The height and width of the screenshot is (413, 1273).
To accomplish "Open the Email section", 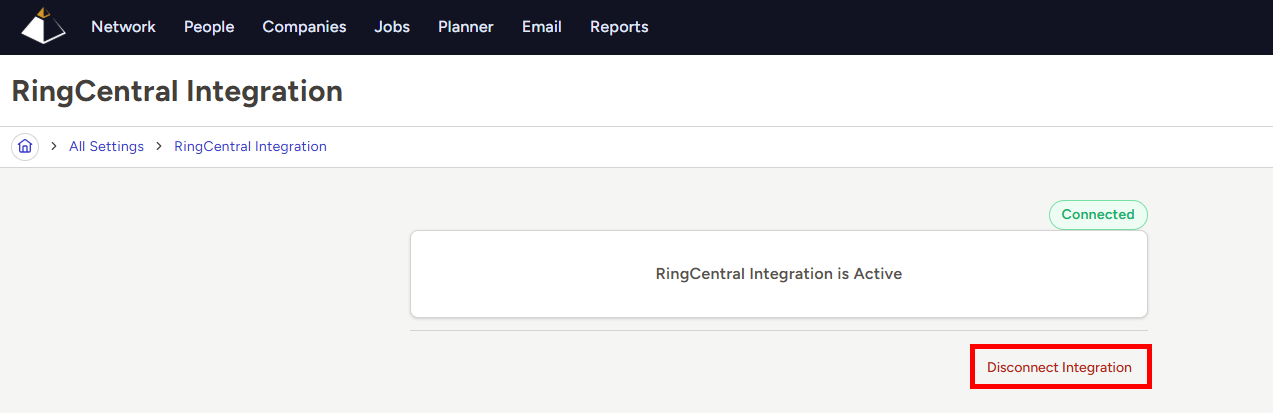I will coord(542,27).
